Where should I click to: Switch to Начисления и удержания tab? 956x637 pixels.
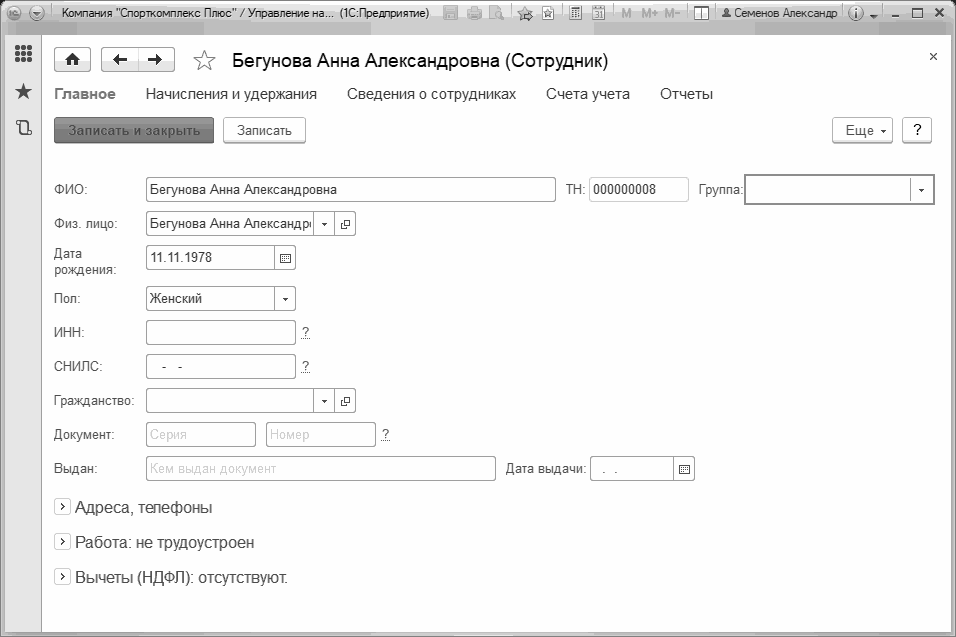[231, 94]
